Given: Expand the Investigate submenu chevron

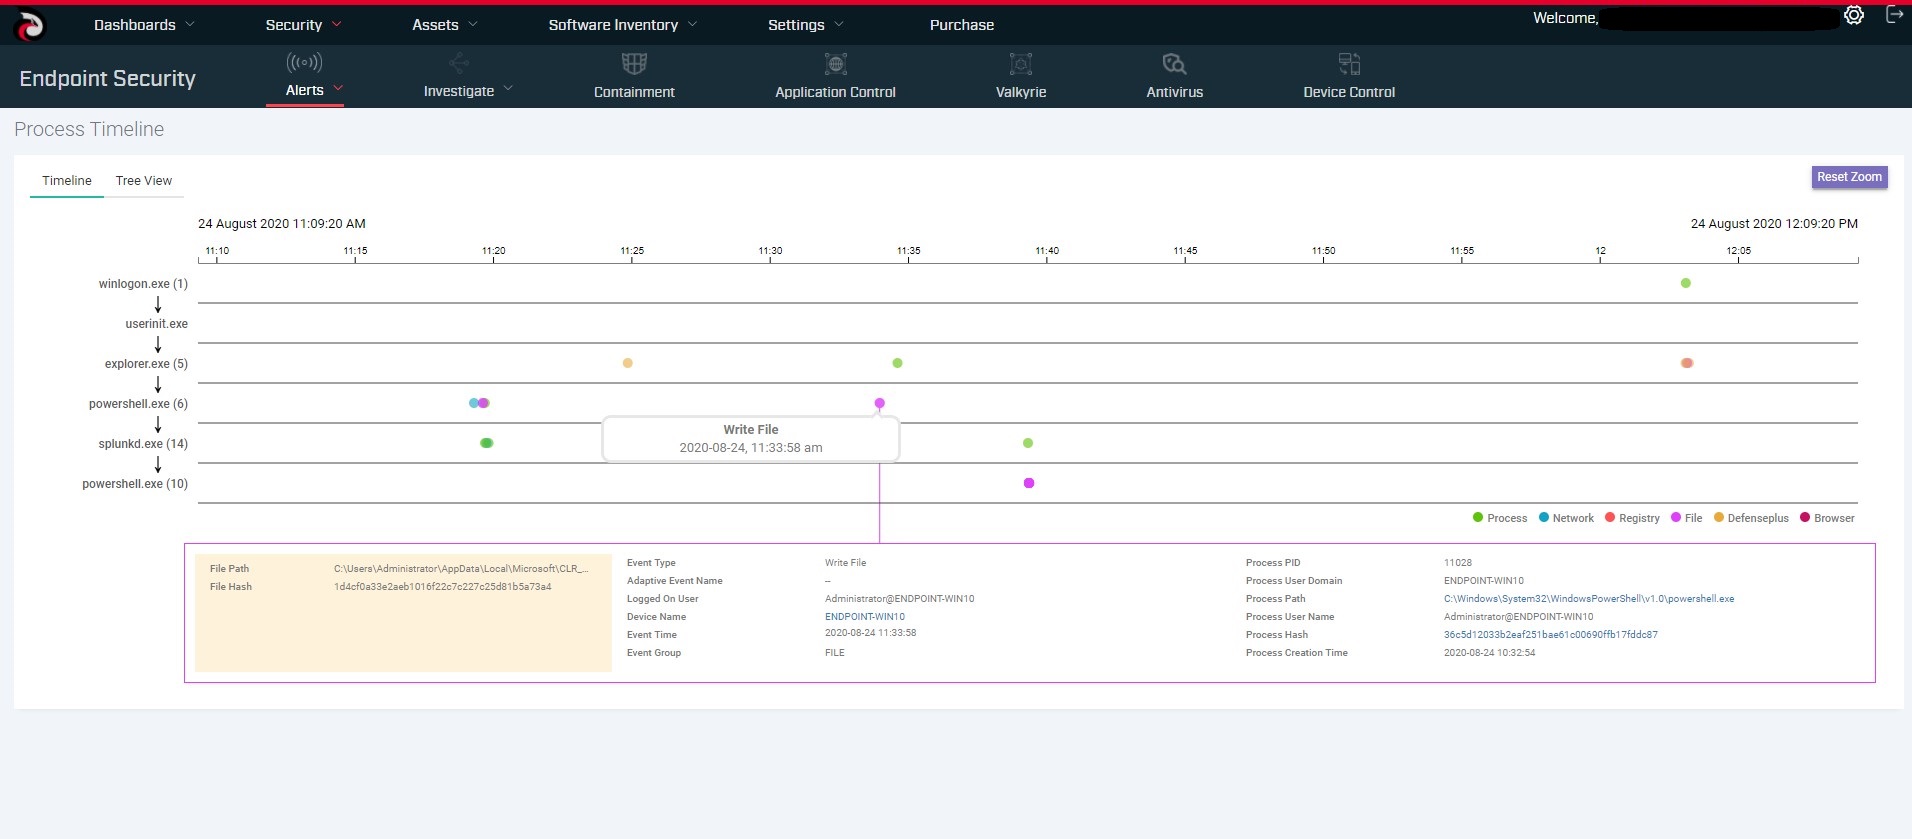Looking at the screenshot, I should click(508, 88).
